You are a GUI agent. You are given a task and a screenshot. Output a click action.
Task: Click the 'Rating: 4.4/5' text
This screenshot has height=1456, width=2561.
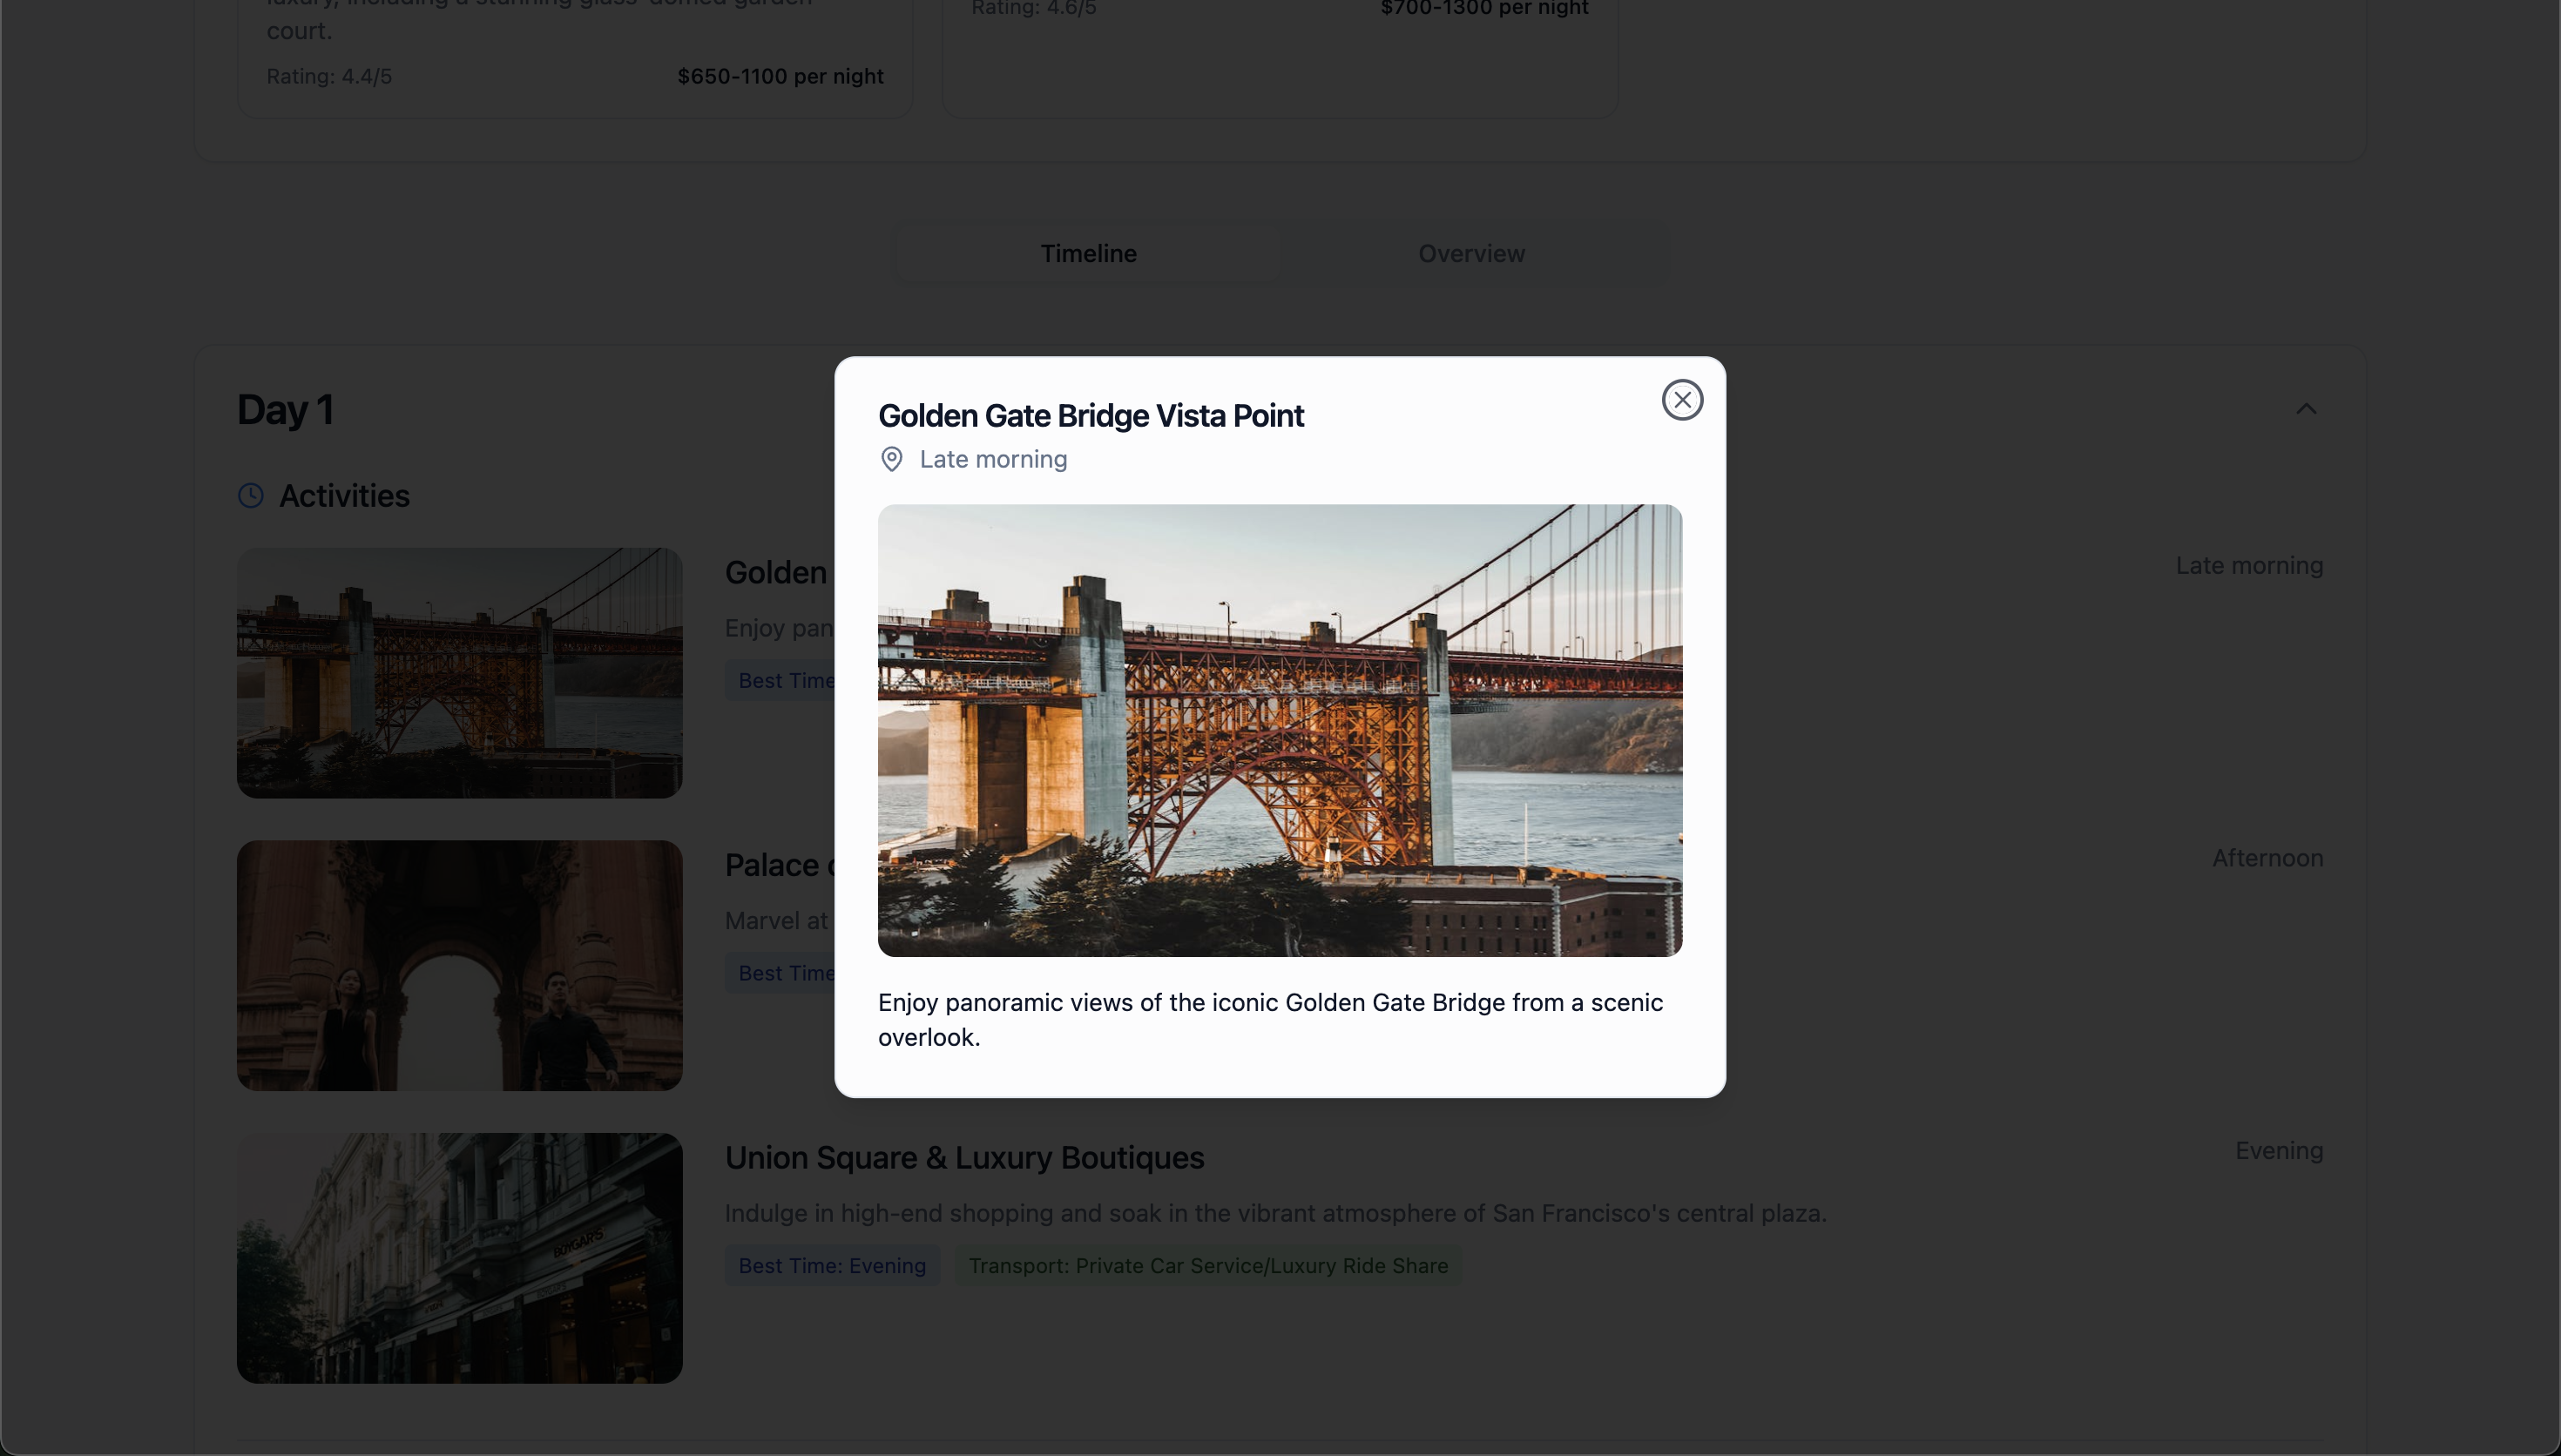point(329,77)
